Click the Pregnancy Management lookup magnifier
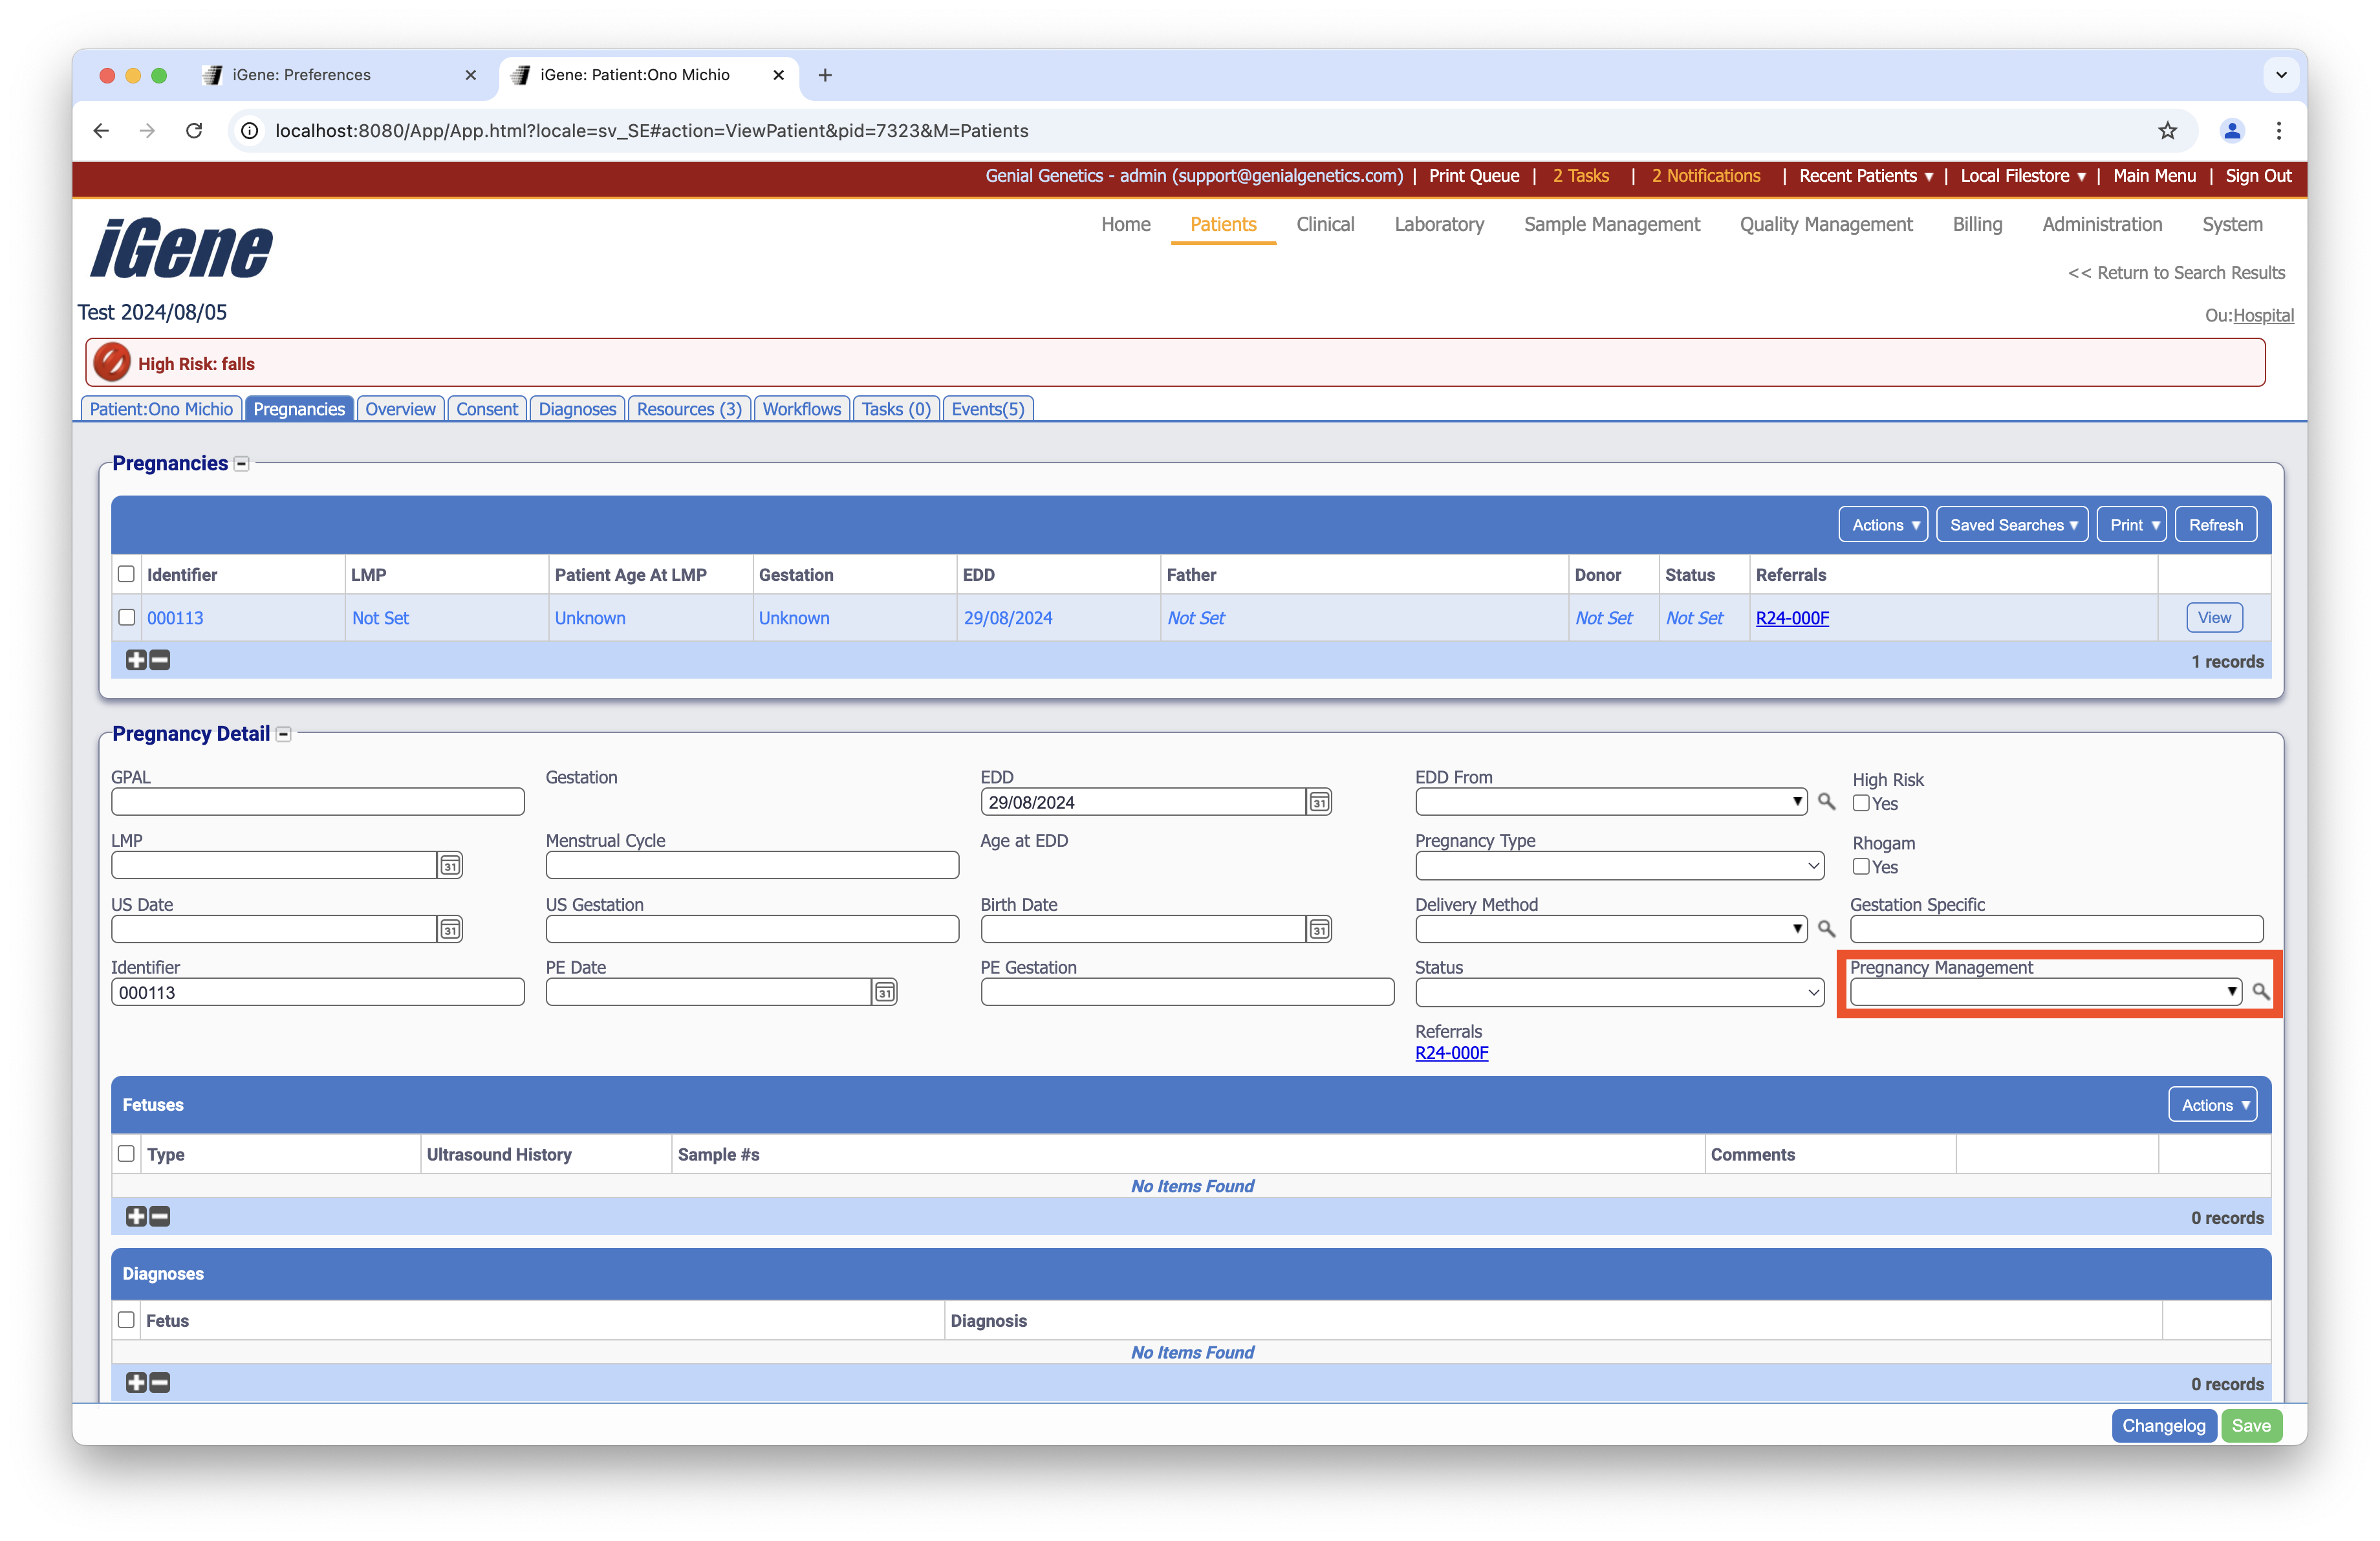This screenshot has height=1541, width=2380. [x=2260, y=992]
